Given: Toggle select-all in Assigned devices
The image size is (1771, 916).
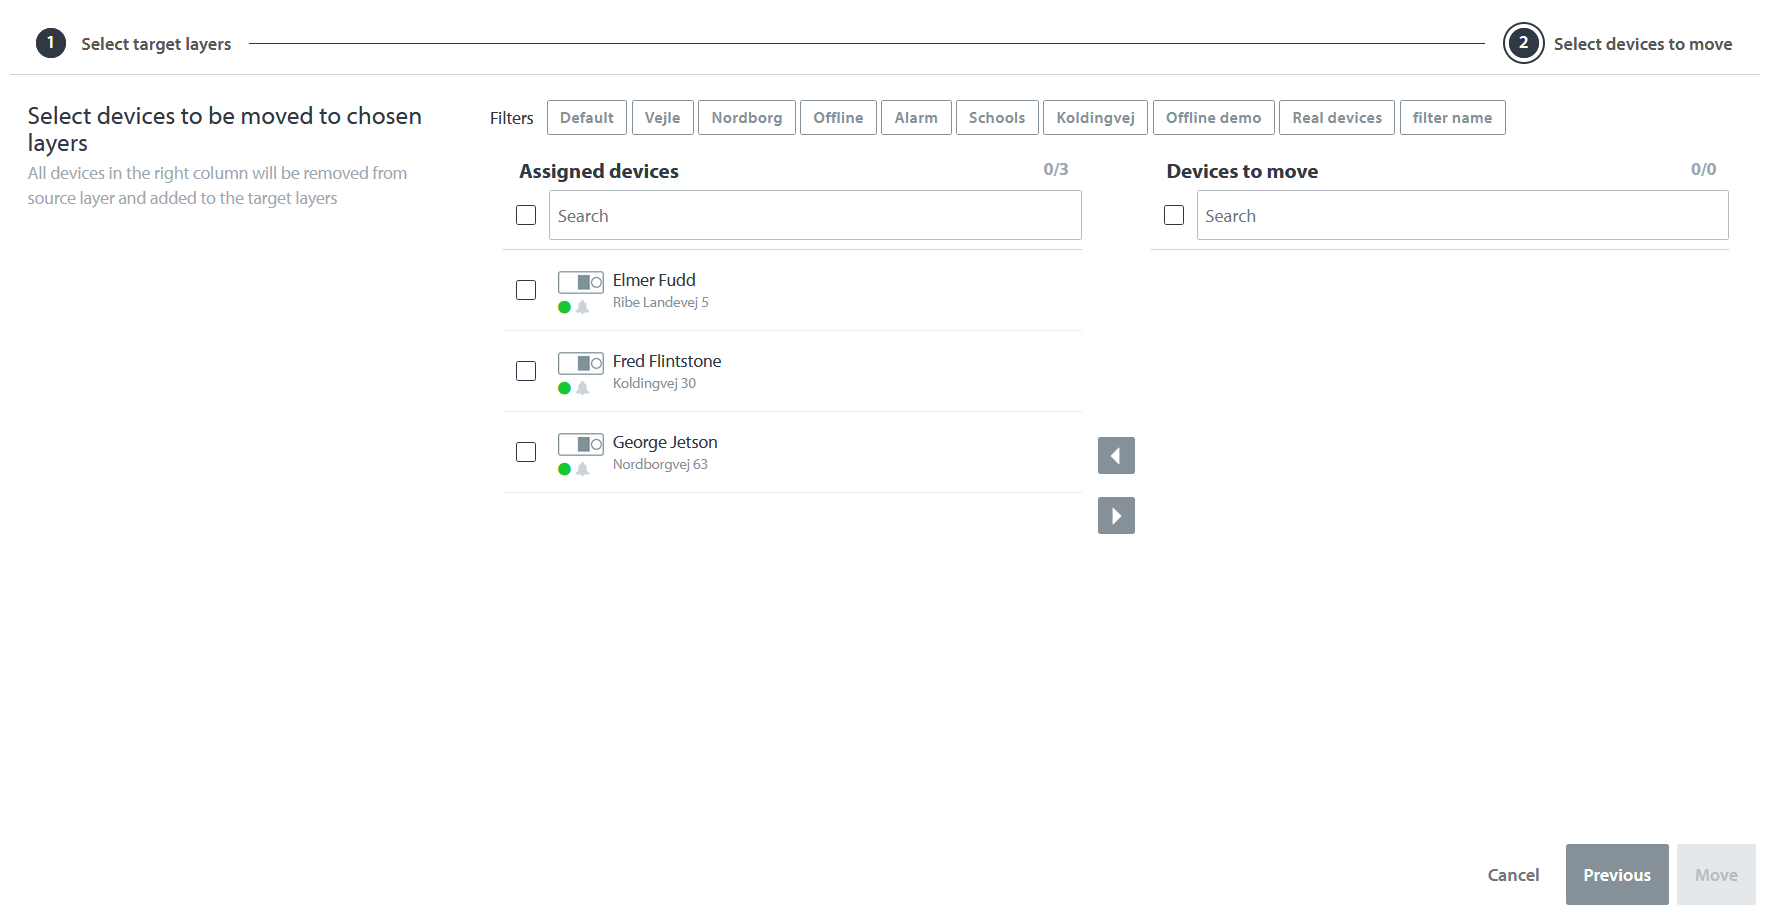Looking at the screenshot, I should click(x=526, y=215).
